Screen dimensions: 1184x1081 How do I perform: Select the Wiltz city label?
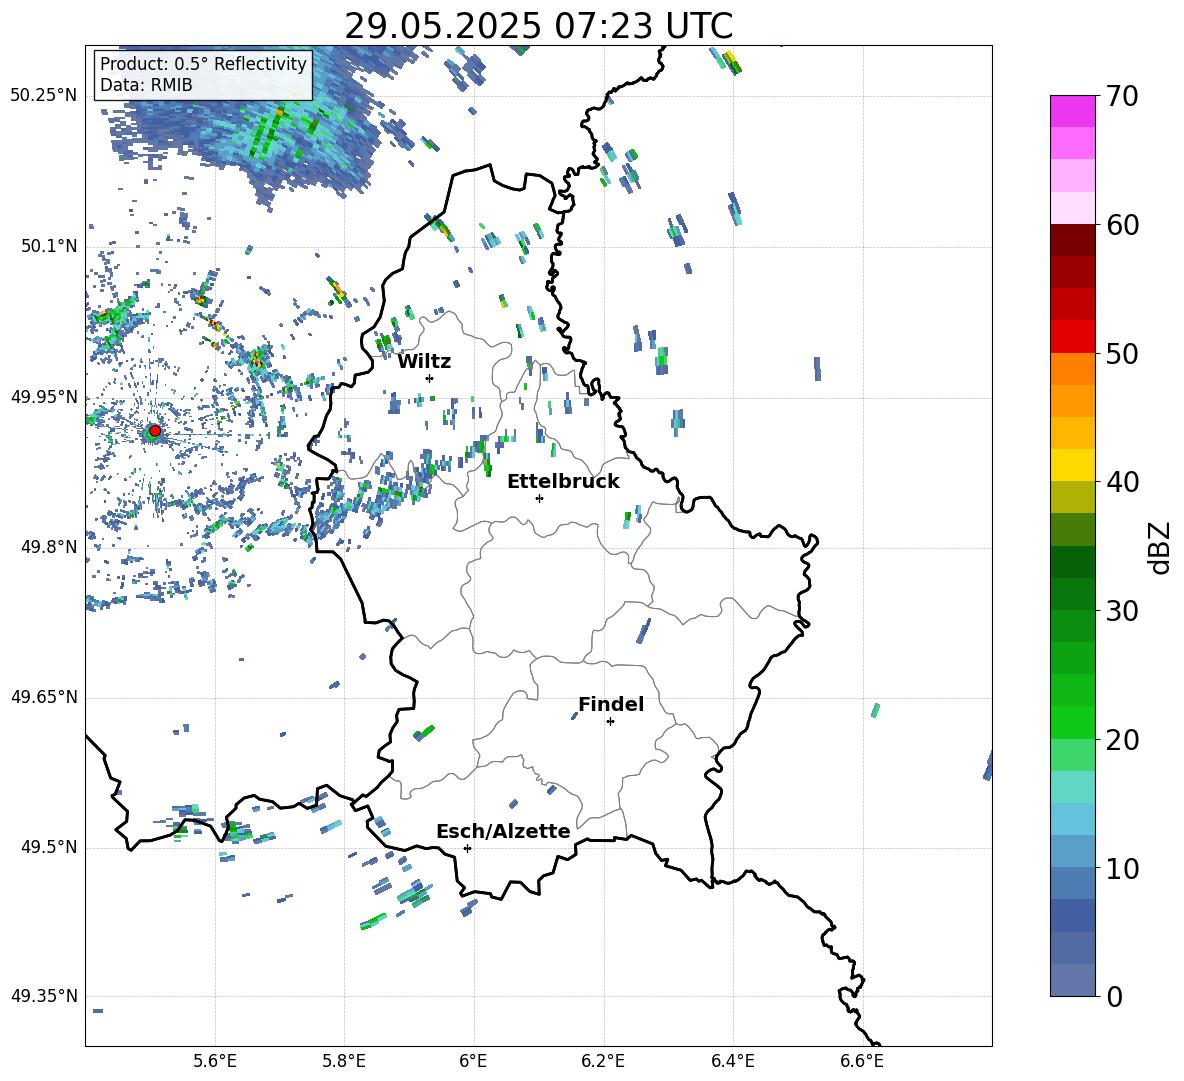click(x=424, y=362)
